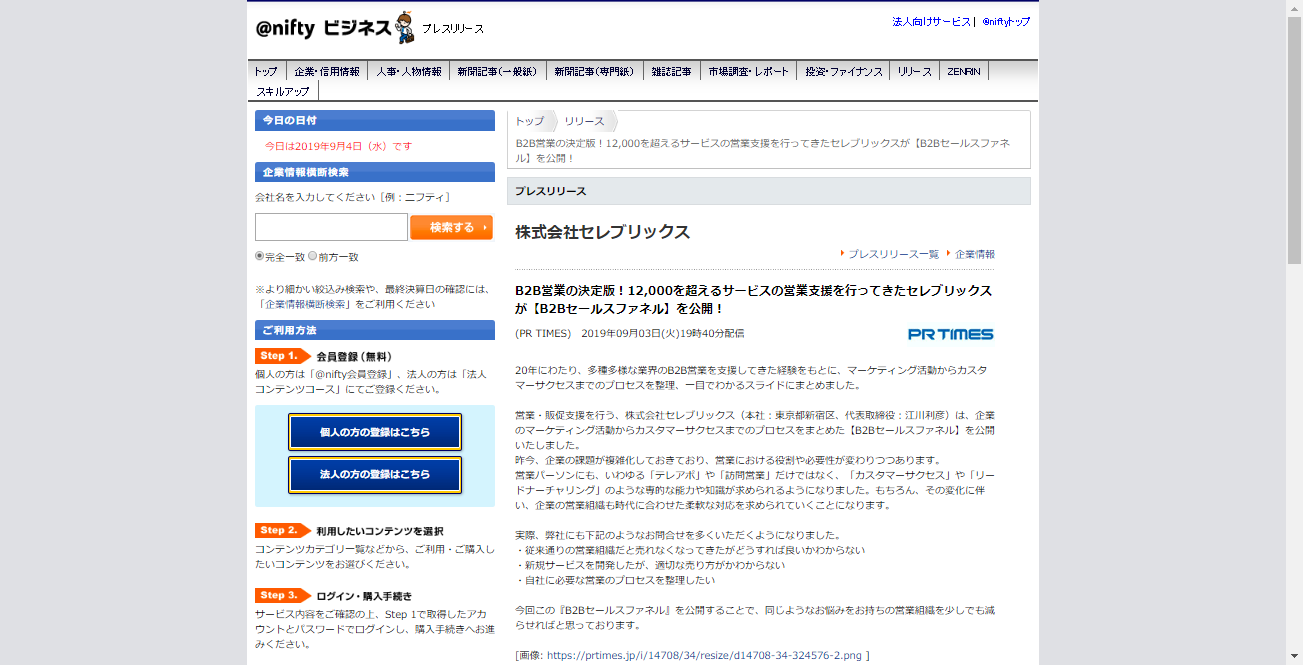Select the リリース tab
The height and width of the screenshot is (665, 1303).
point(914,71)
